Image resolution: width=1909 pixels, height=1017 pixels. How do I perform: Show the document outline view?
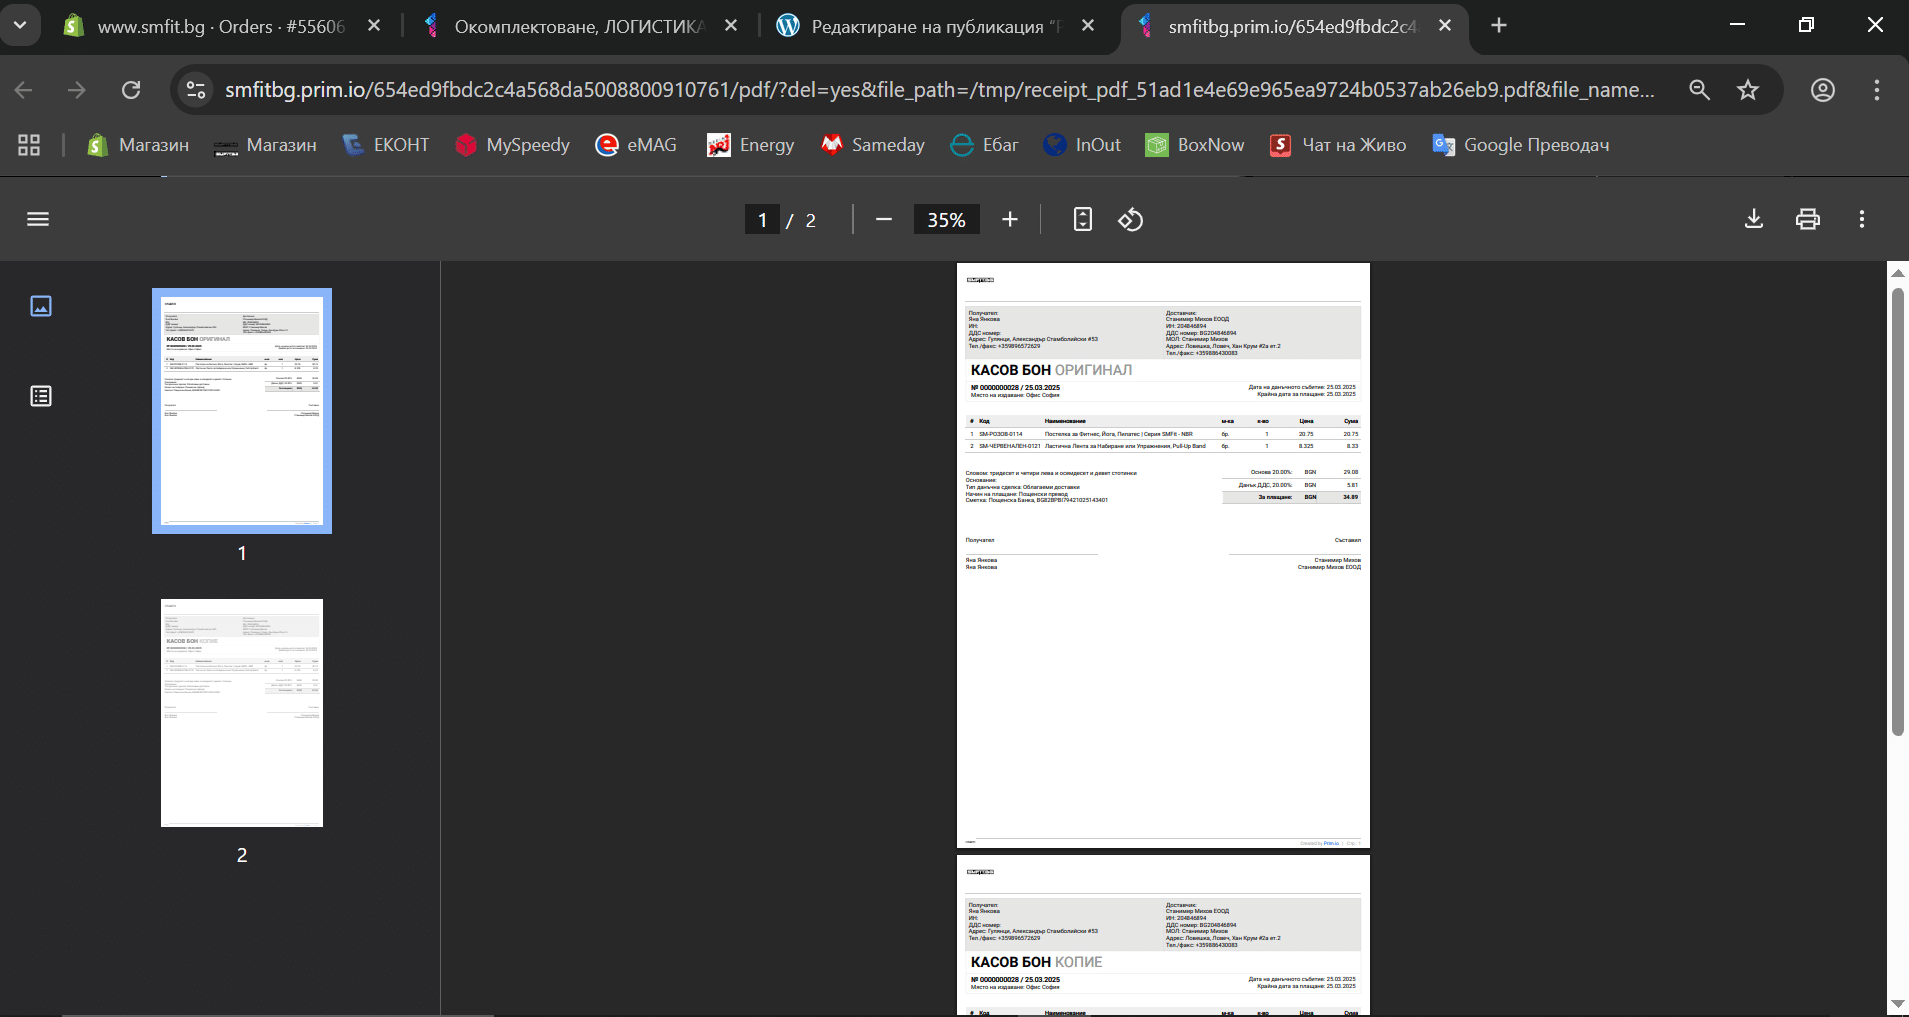pyautogui.click(x=41, y=396)
